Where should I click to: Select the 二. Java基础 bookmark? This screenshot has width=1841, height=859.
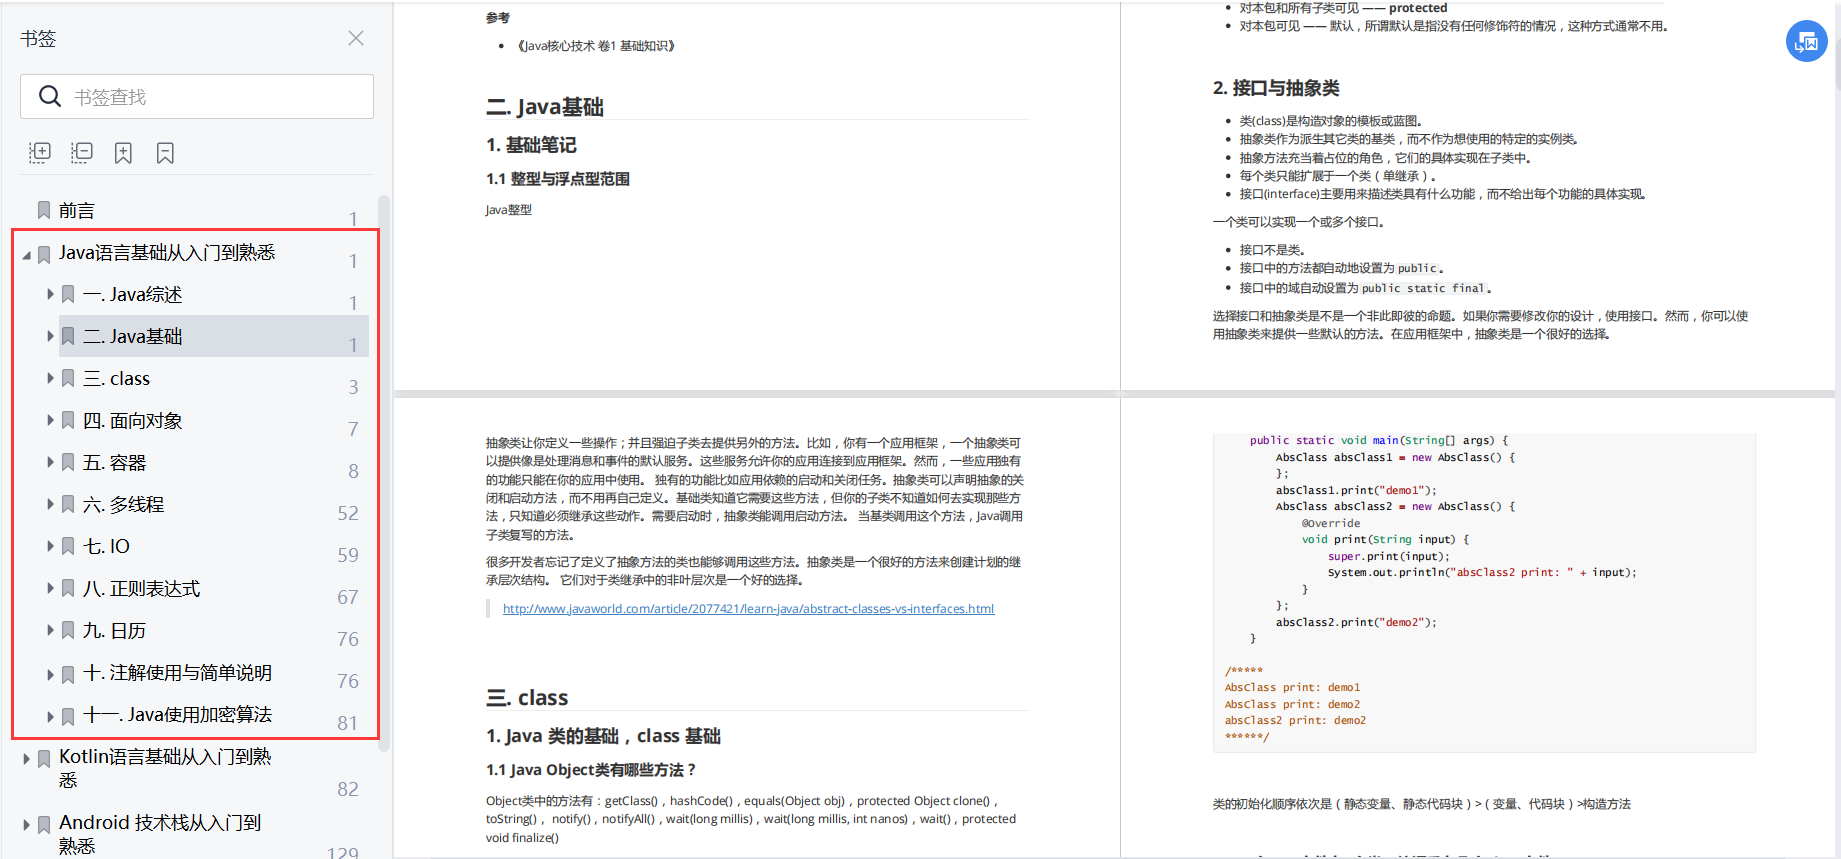tap(132, 337)
